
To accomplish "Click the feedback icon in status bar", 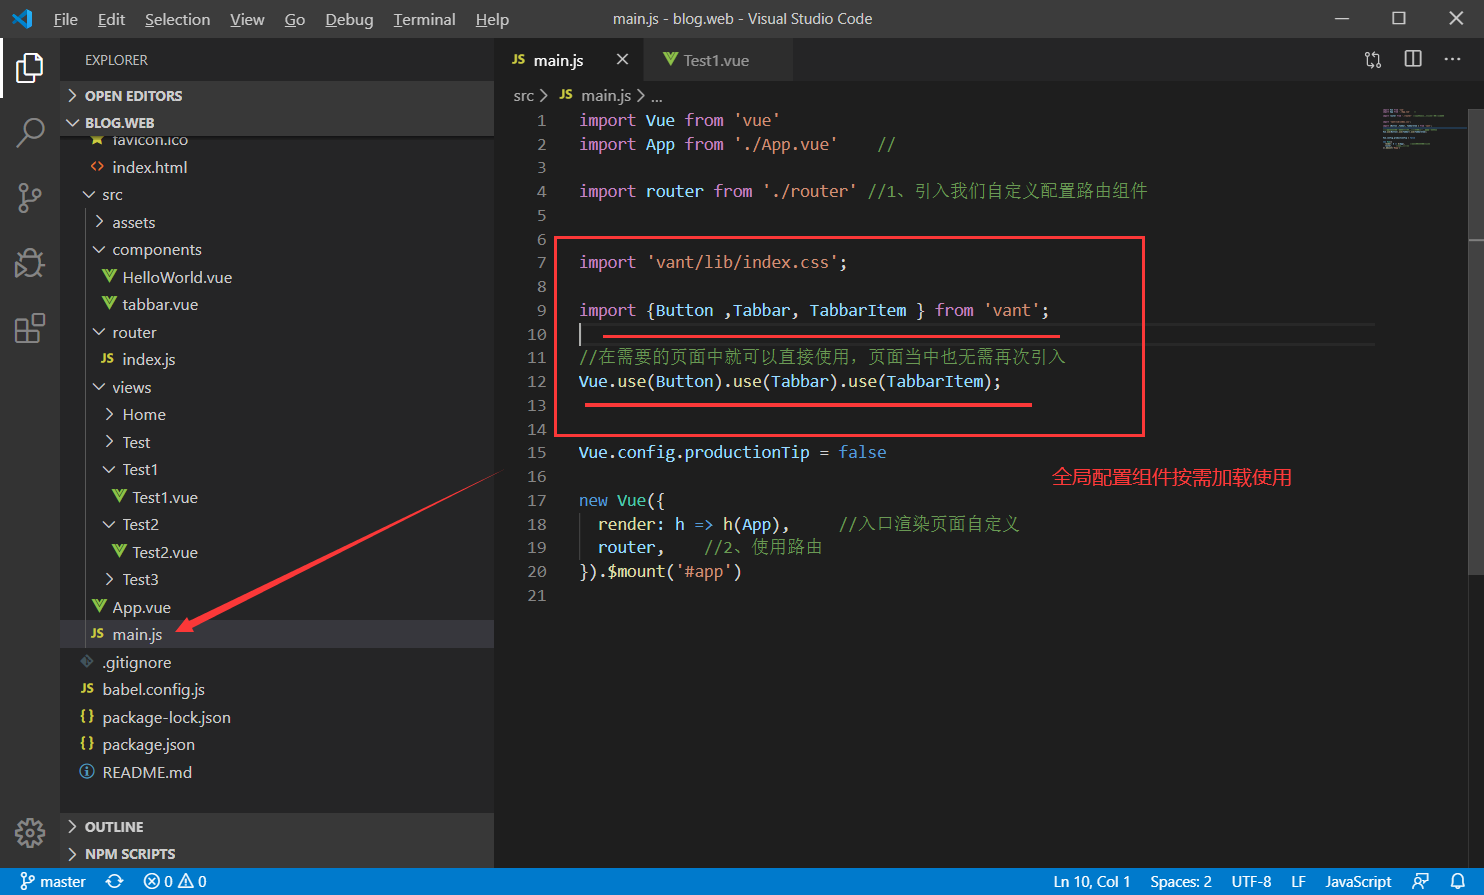I will coord(1420,881).
